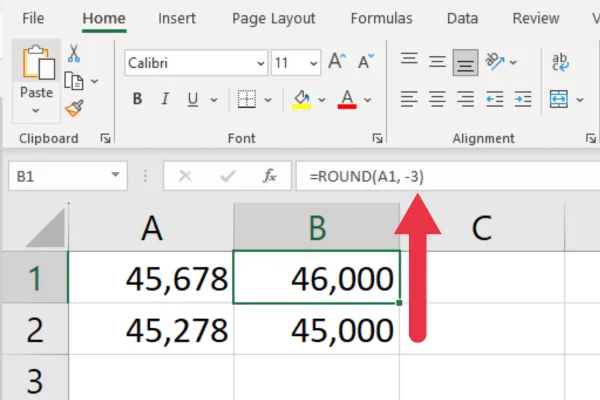Select cell containing 46,000
Image resolution: width=600 pixels, height=400 pixels.
click(316, 277)
